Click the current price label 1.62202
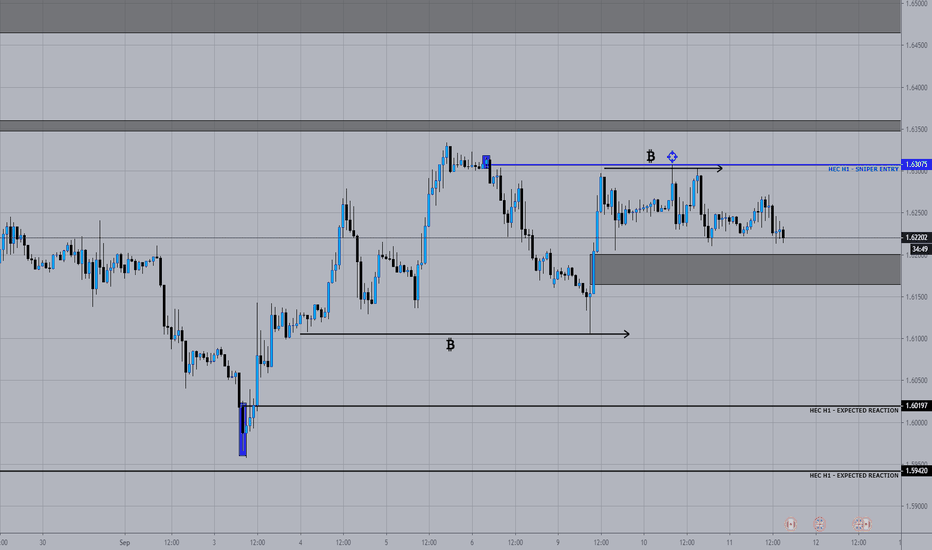The width and height of the screenshot is (932, 550). point(916,237)
